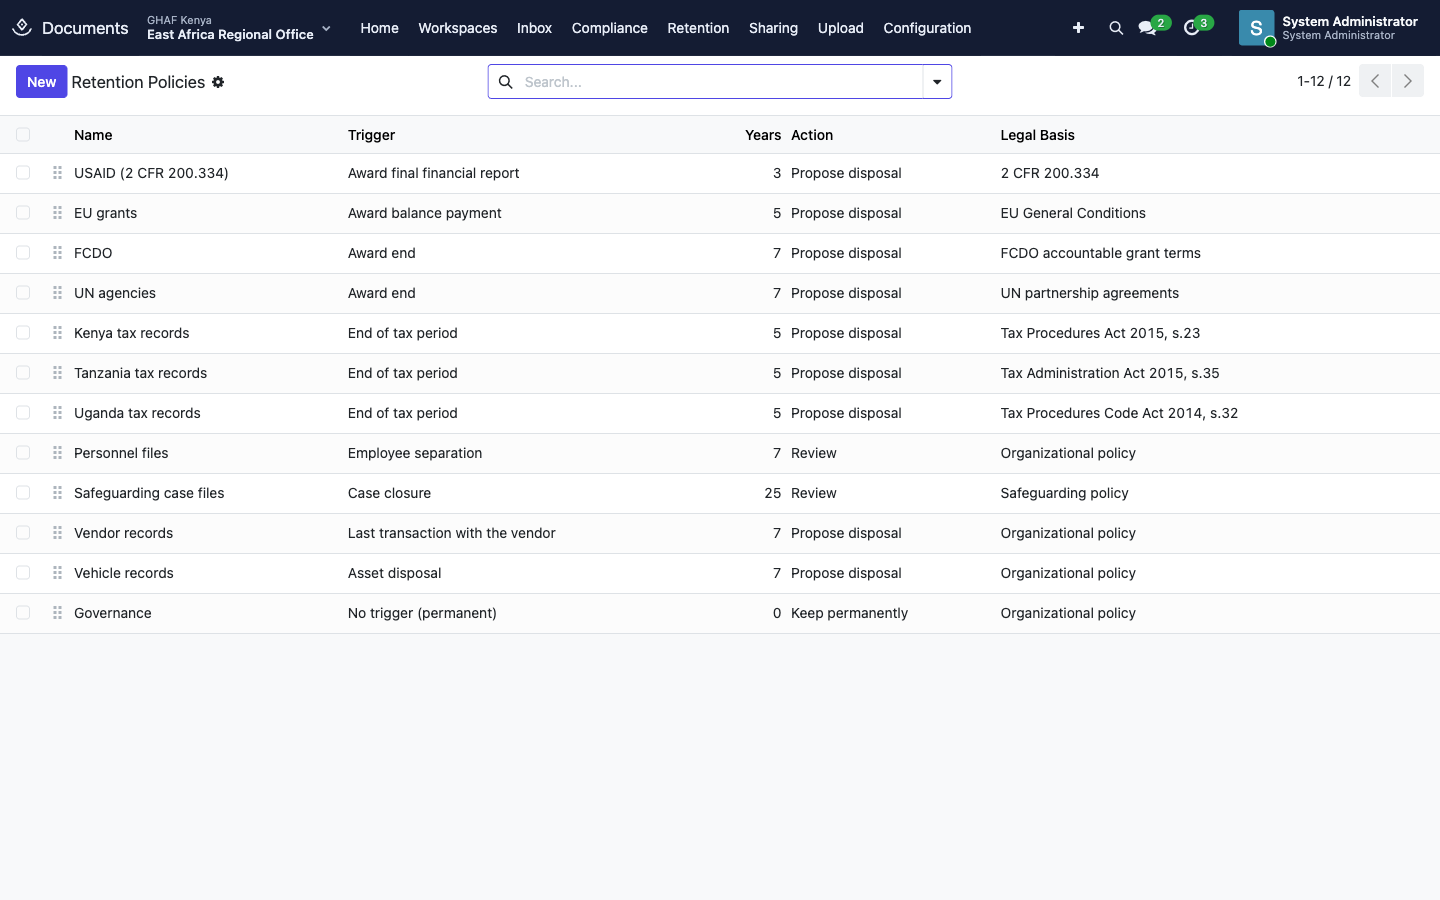Check the Tanzania tax records row checkbox
The width and height of the screenshot is (1440, 900).
coord(23,373)
